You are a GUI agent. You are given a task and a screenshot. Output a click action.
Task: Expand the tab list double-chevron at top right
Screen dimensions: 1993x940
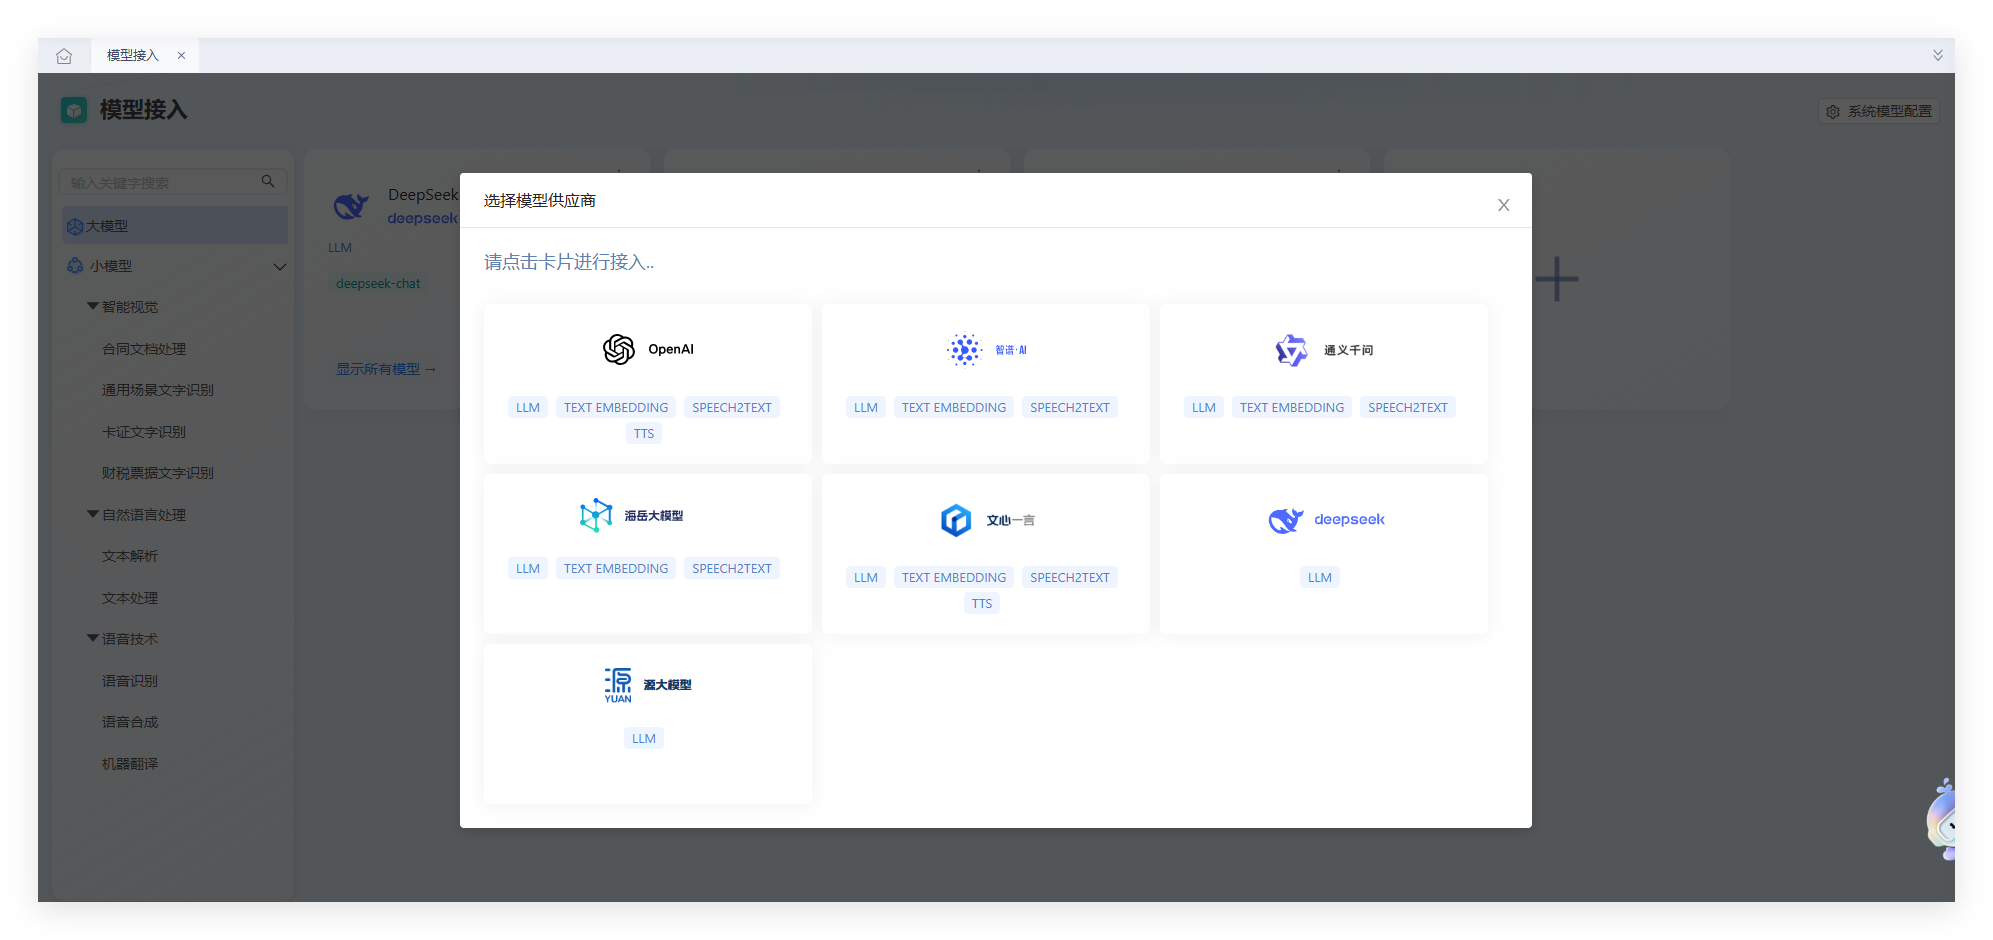click(x=1937, y=56)
